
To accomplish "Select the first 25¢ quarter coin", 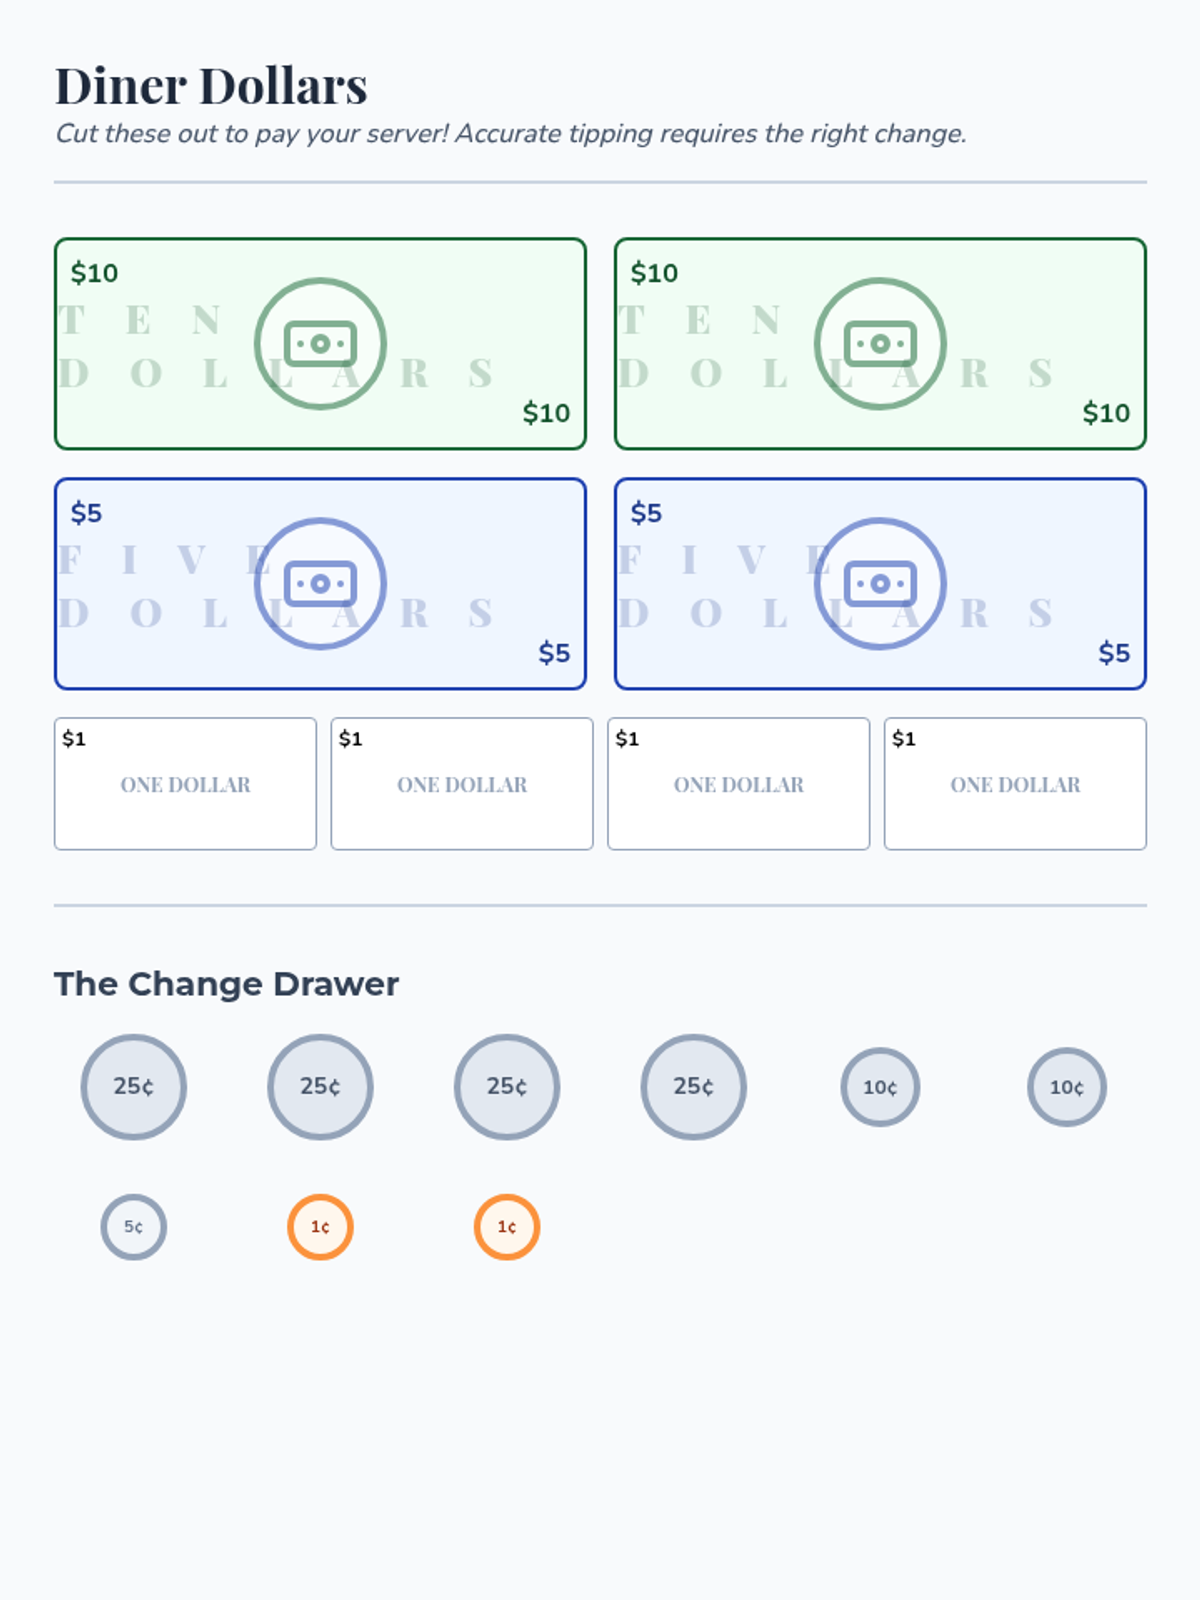I will tap(134, 1087).
